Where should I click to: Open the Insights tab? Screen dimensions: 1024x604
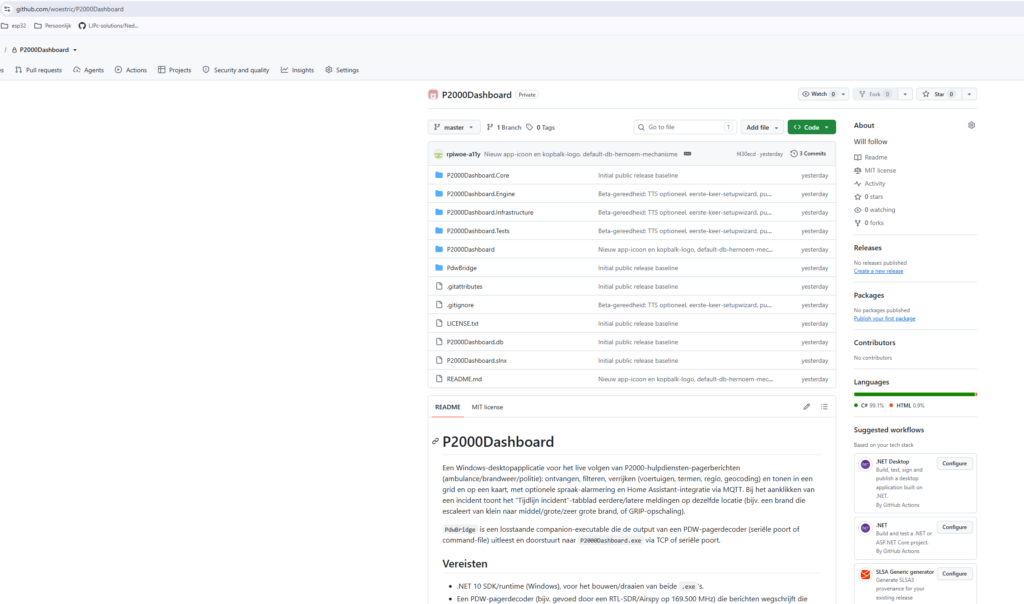(x=297, y=70)
